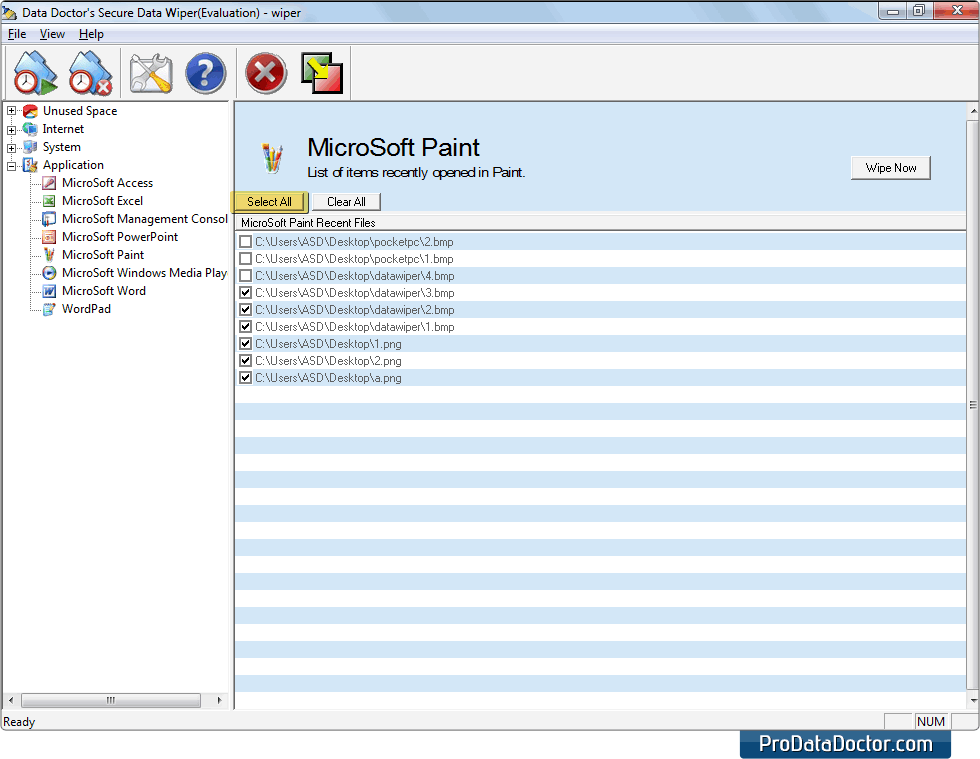This screenshot has width=980, height=759.
Task: Expand the Internet tree node
Action: point(11,130)
